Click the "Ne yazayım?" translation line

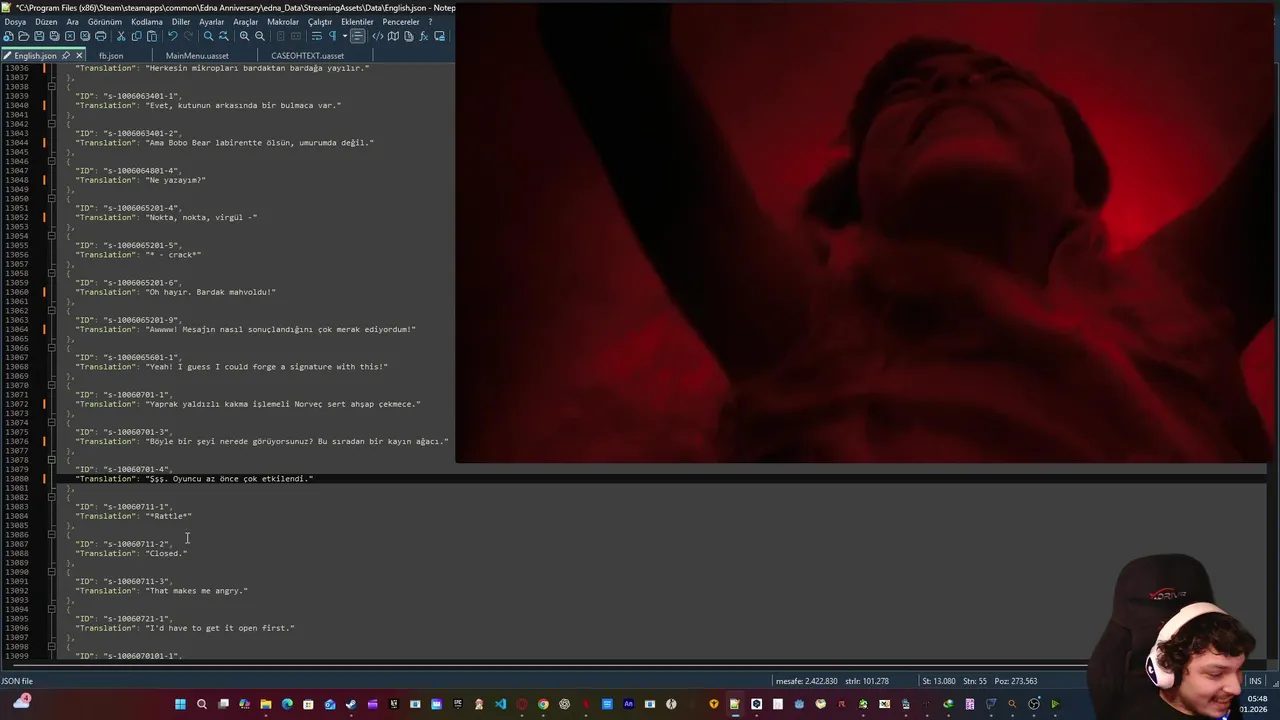[x=141, y=180]
